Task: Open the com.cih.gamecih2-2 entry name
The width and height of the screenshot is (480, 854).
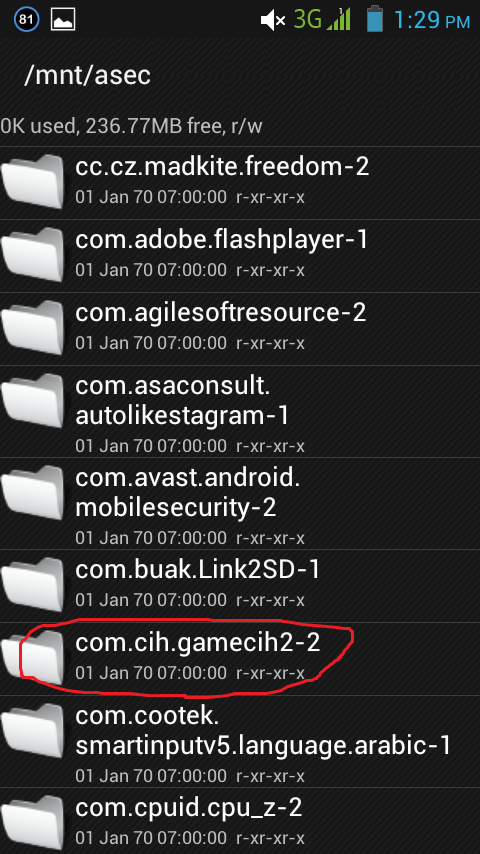Action: click(x=198, y=643)
